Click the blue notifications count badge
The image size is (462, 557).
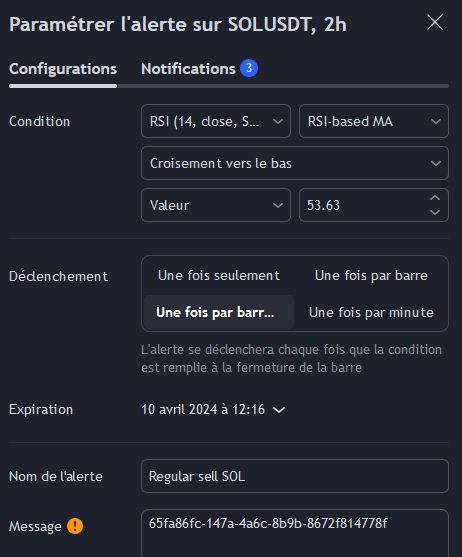coord(249,68)
